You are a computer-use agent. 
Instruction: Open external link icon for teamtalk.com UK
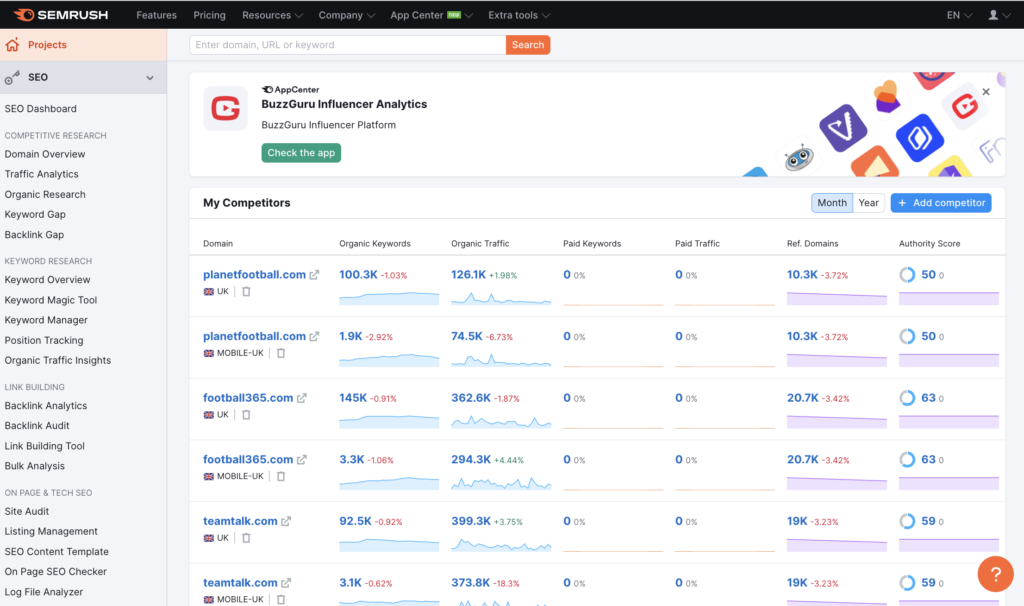pyautogui.click(x=286, y=521)
